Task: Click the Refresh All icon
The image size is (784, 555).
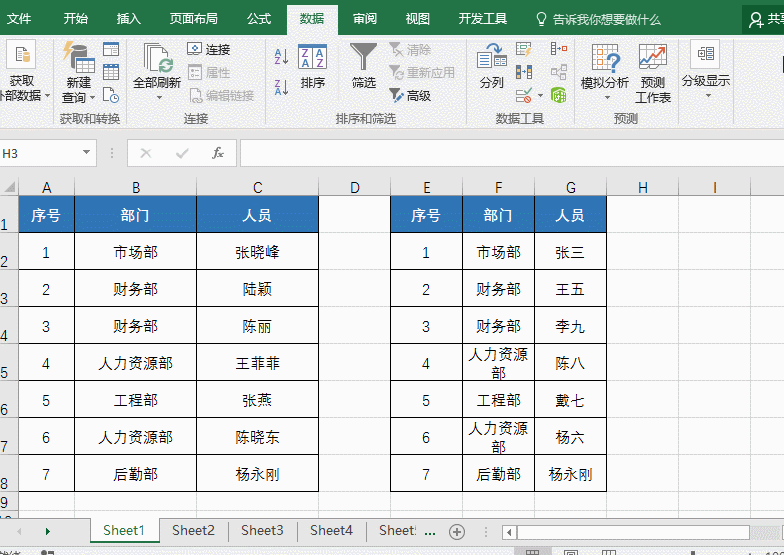Action: point(156,58)
